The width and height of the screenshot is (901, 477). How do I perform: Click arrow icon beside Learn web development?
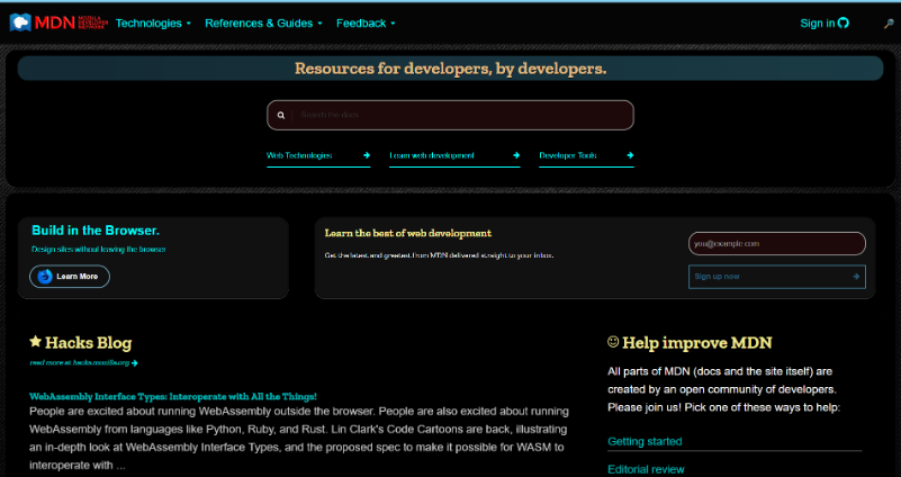pyautogui.click(x=516, y=155)
